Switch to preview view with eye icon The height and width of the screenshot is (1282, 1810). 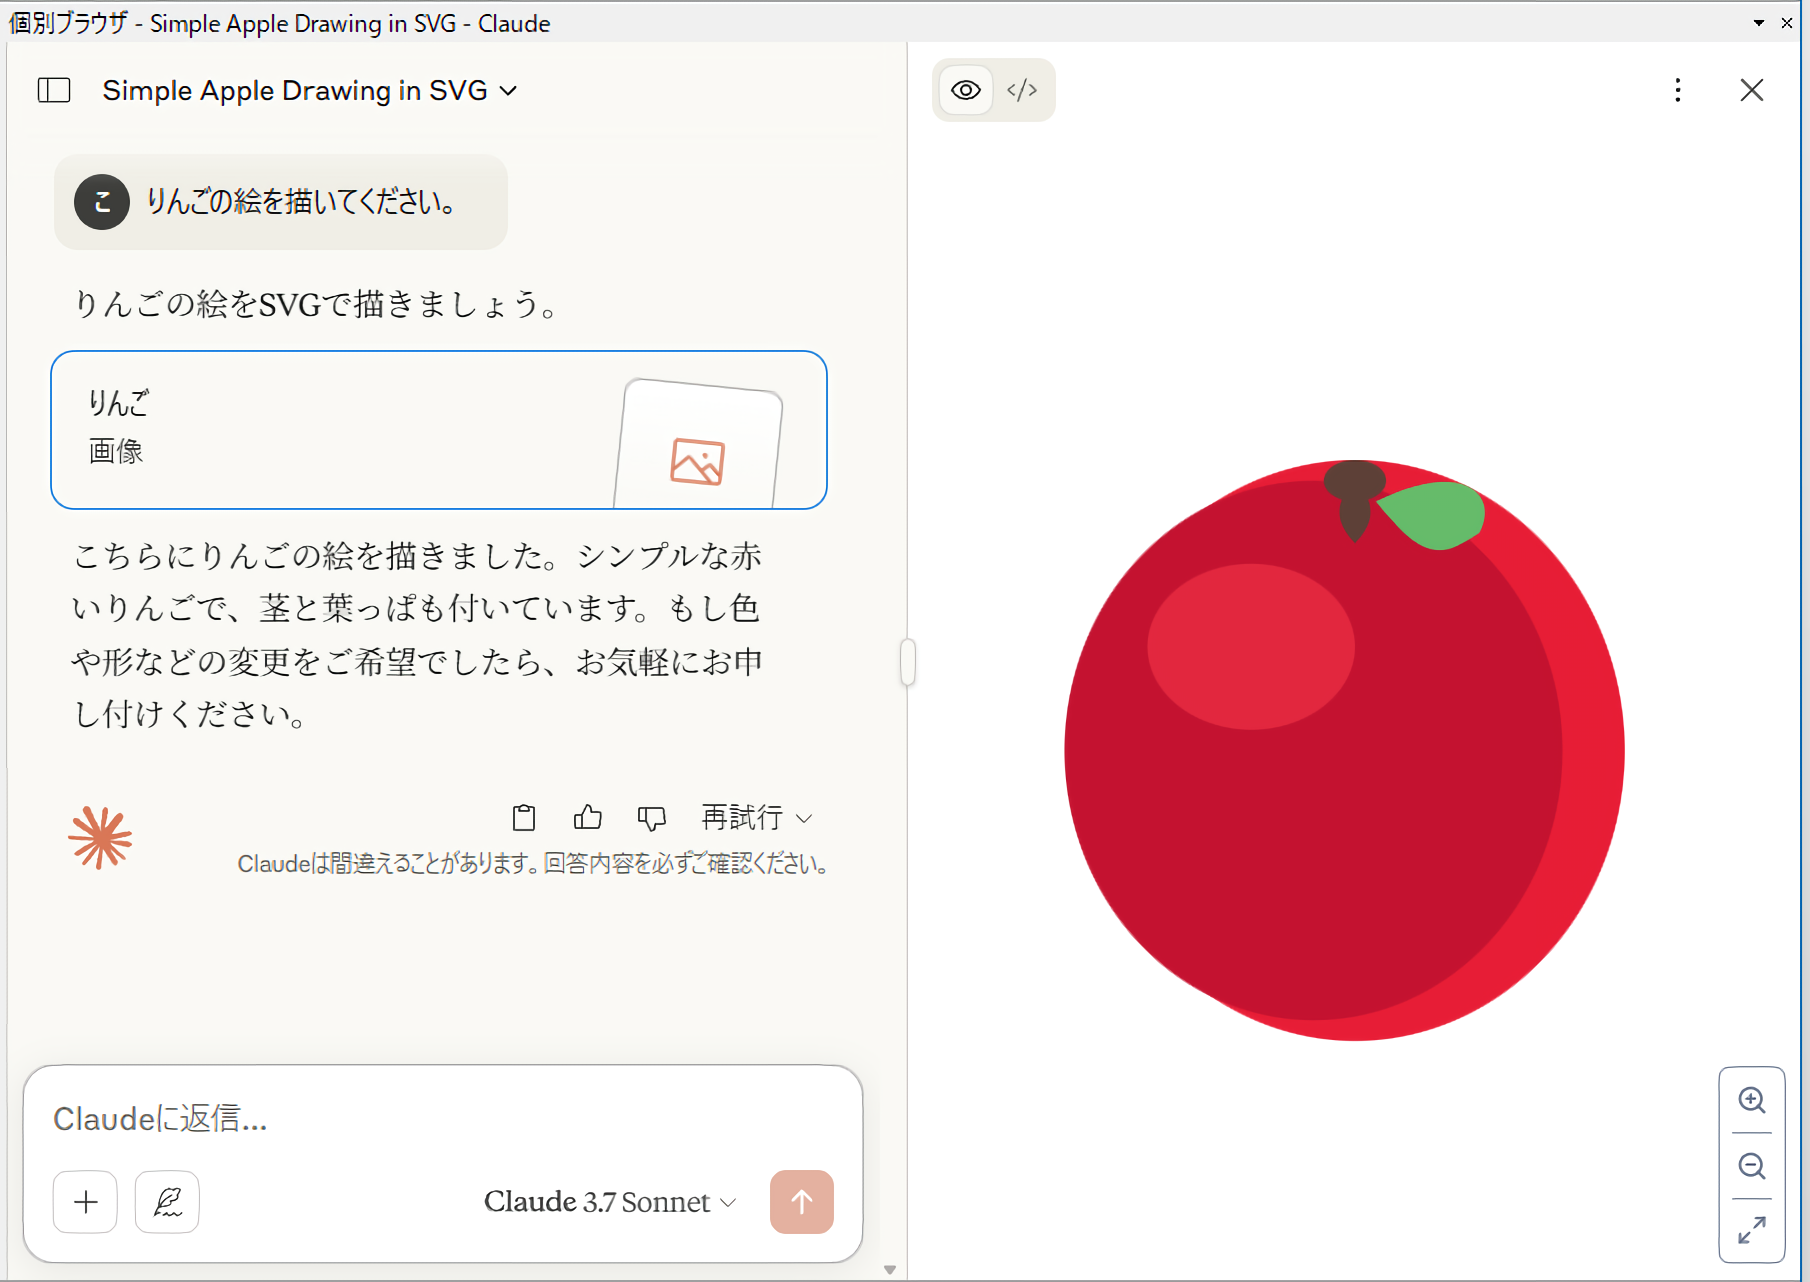pyautogui.click(x=965, y=90)
